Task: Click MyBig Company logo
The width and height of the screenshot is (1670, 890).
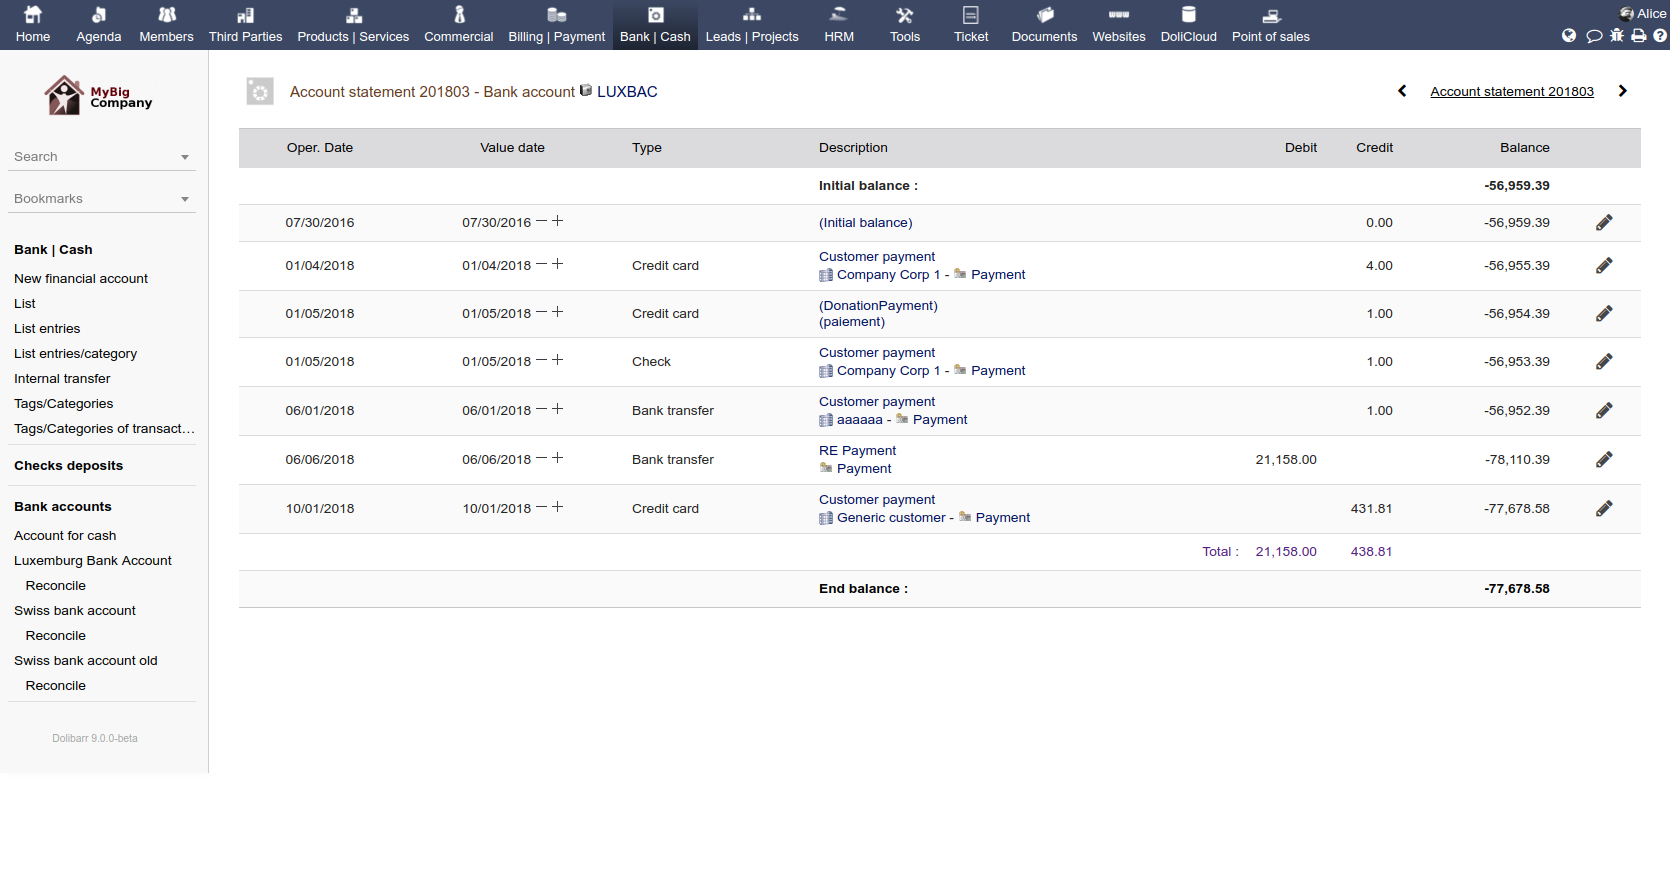Action: [98, 96]
